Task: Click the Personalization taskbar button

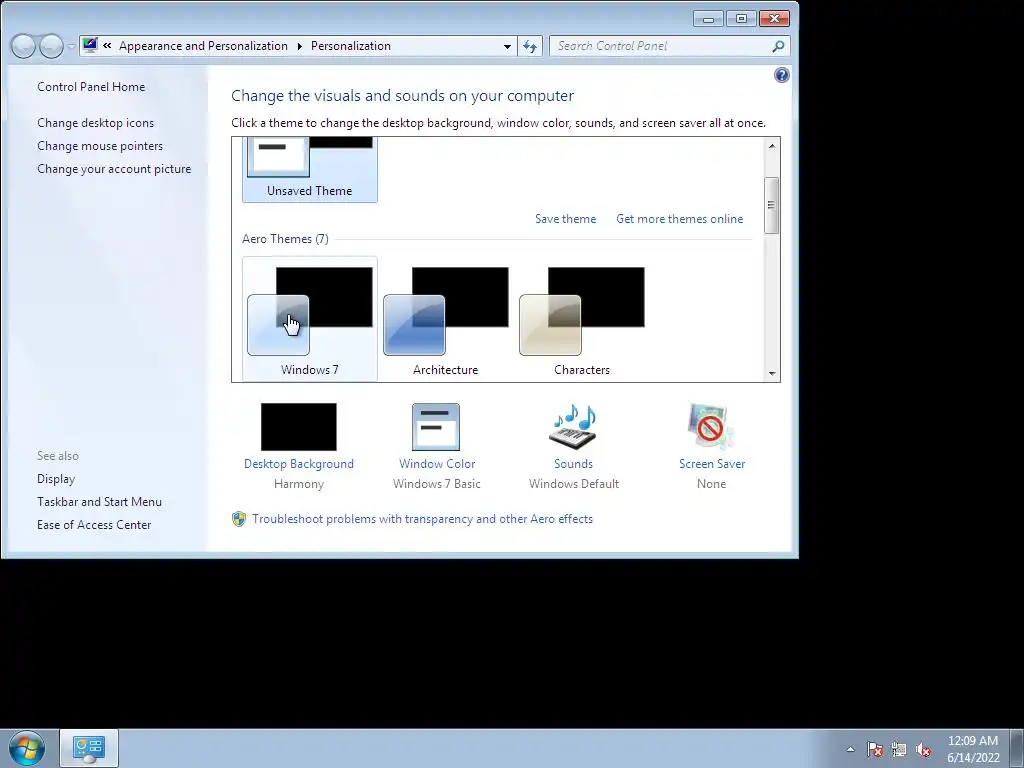Action: tap(89, 748)
